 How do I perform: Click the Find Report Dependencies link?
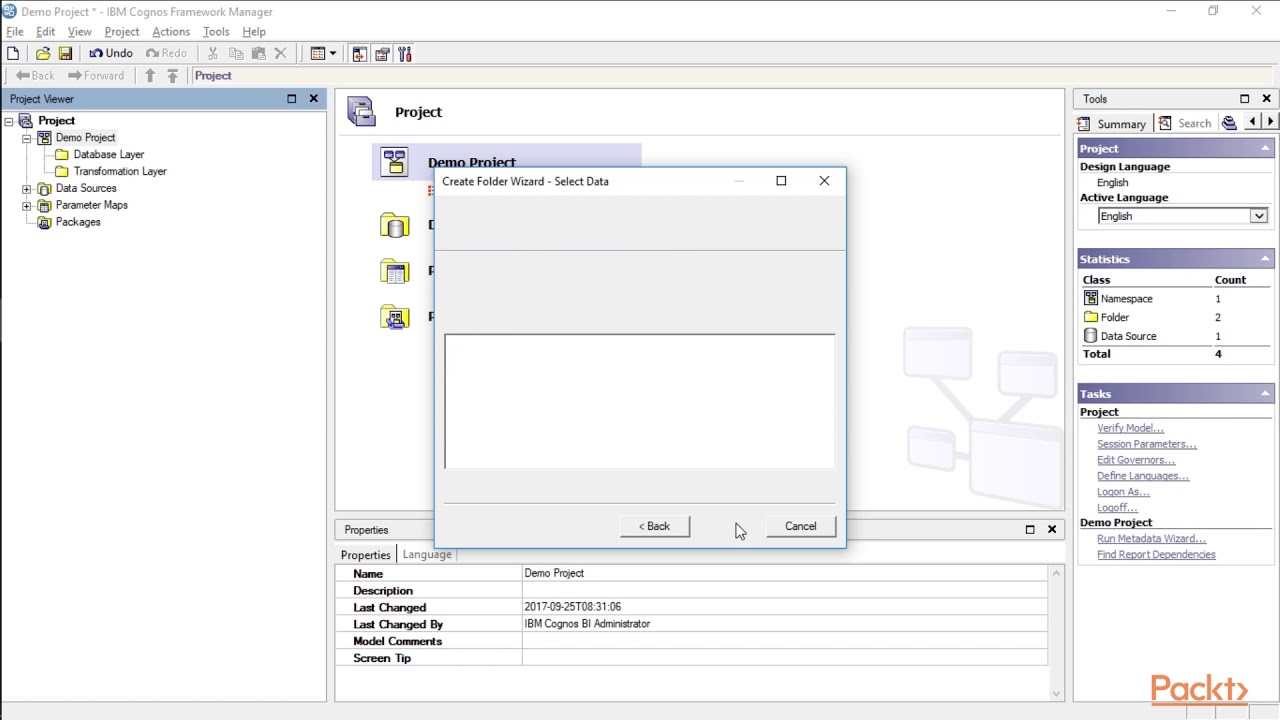[1156, 555]
